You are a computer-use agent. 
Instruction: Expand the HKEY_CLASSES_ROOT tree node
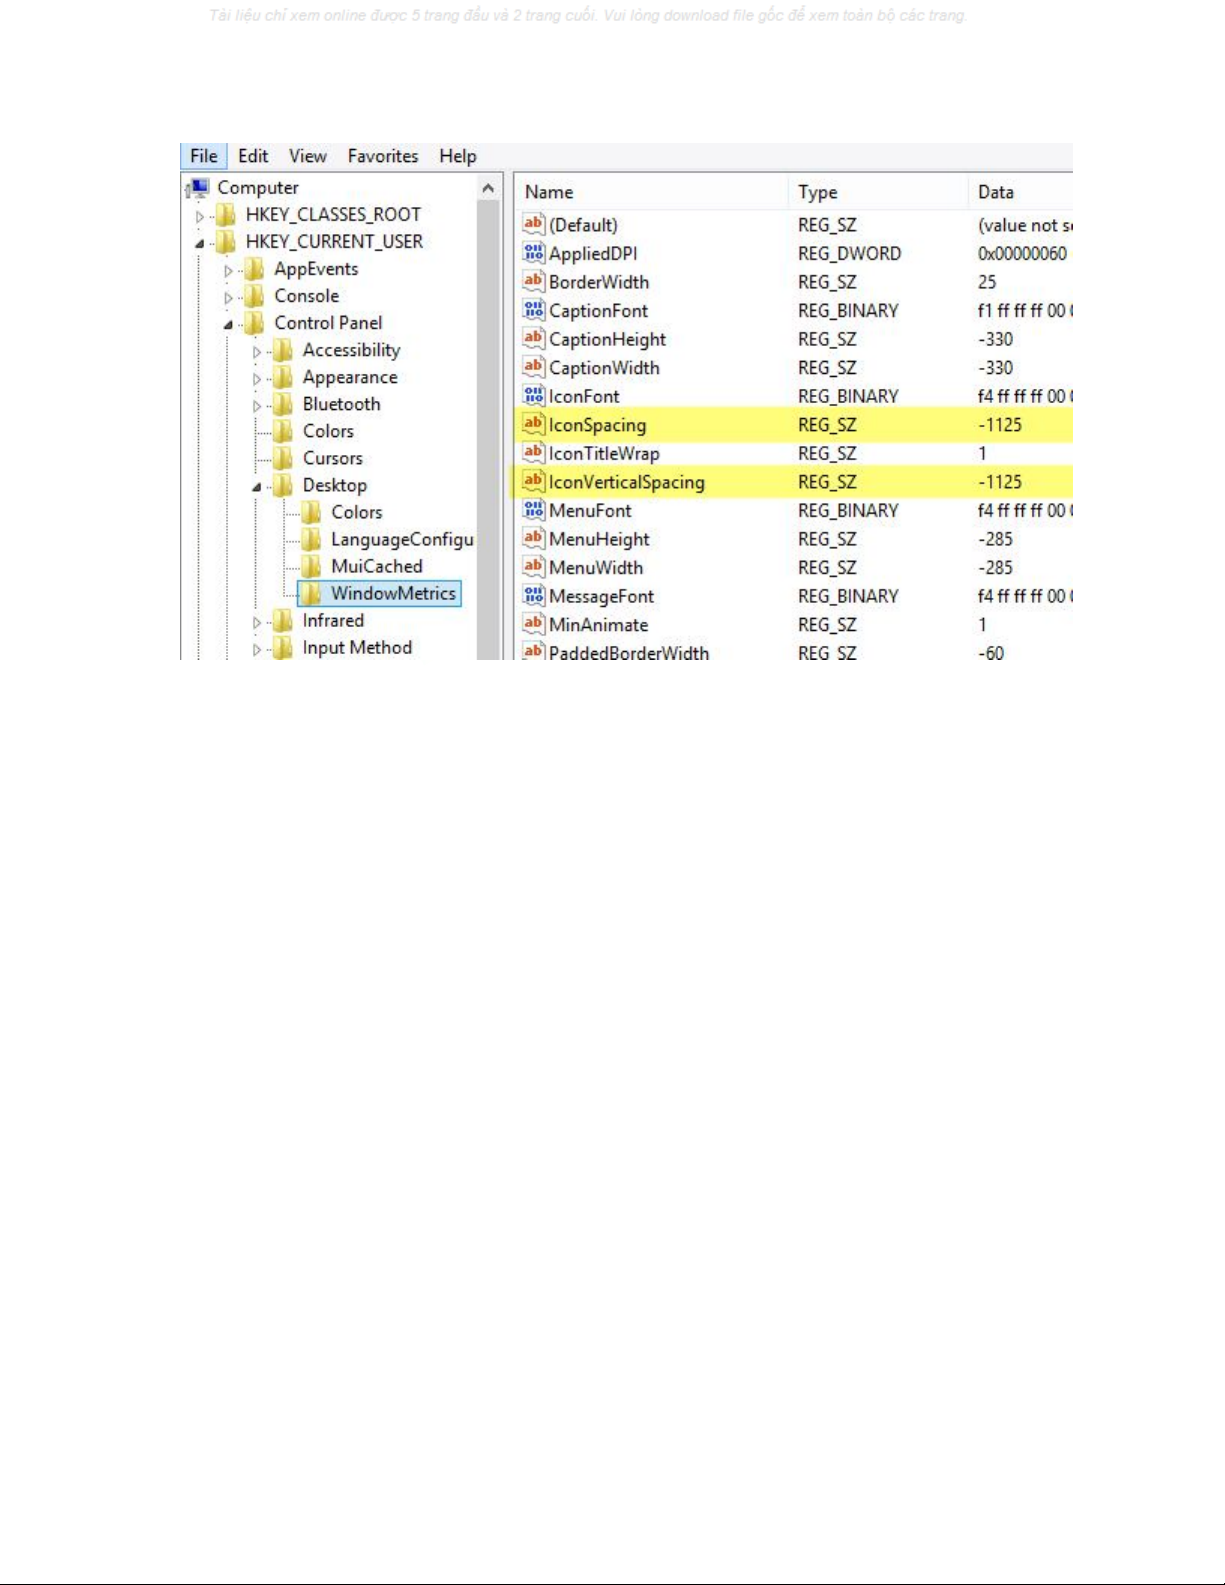(200, 216)
